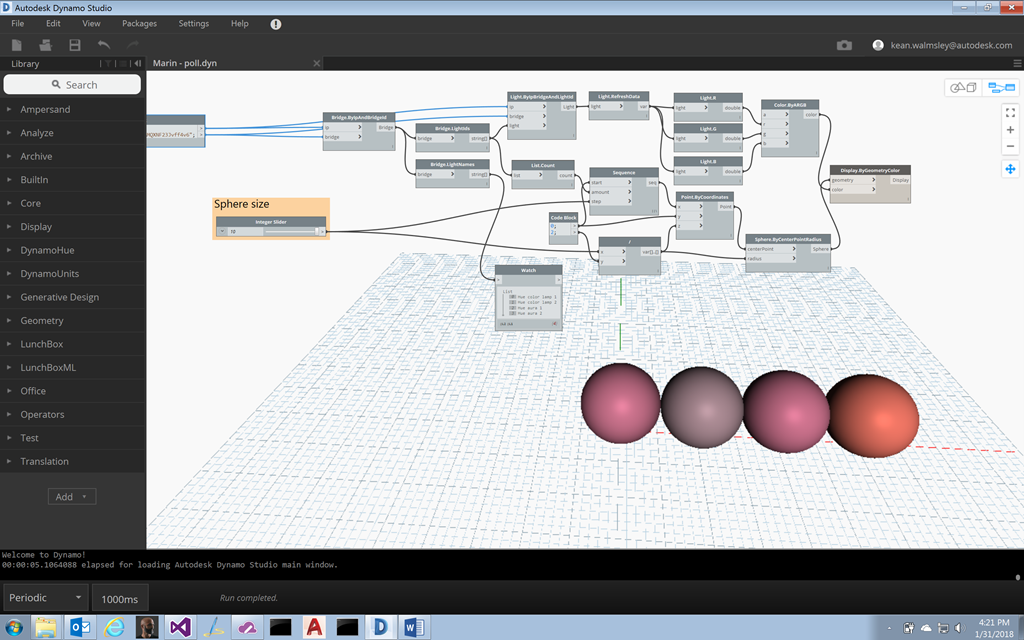
Task: Click the blue Pan mode icon
Action: tap(1010, 169)
